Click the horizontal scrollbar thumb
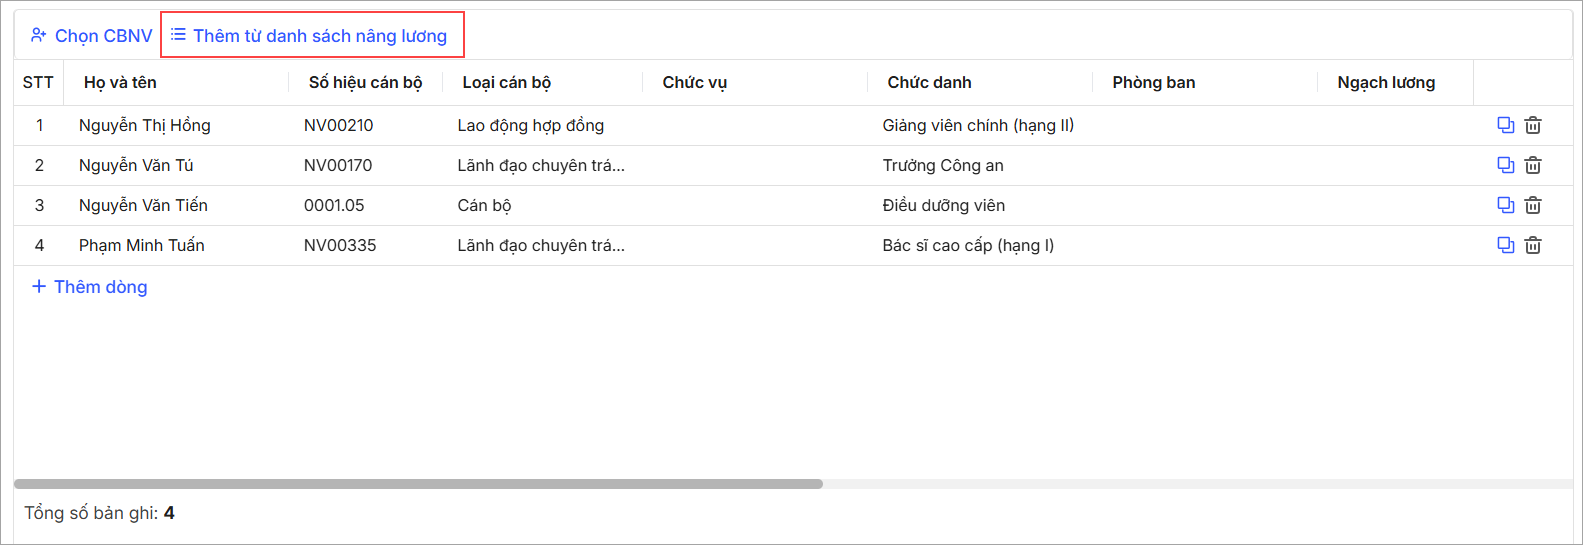 pos(418,484)
